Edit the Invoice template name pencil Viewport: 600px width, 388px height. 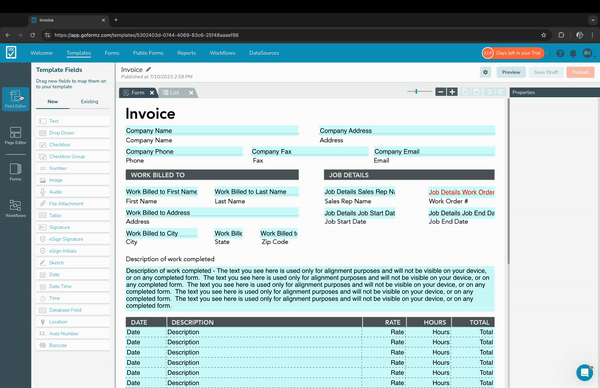[x=148, y=69]
